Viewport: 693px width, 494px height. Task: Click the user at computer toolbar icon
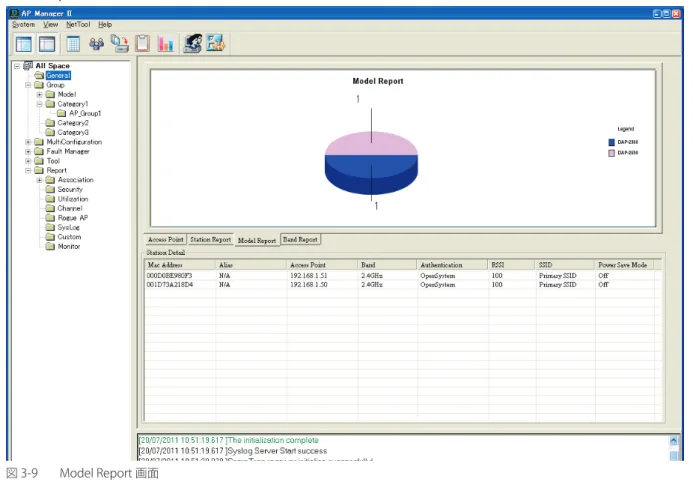193,43
